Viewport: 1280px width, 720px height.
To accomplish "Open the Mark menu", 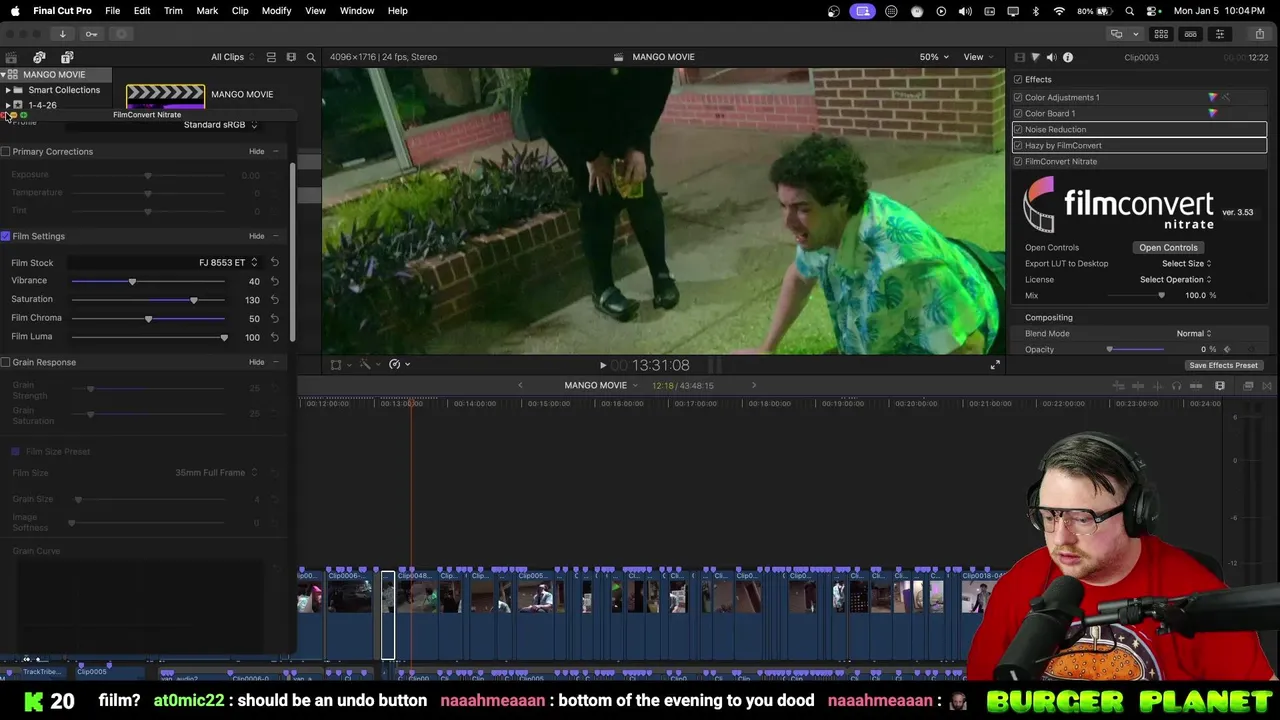I will [207, 10].
